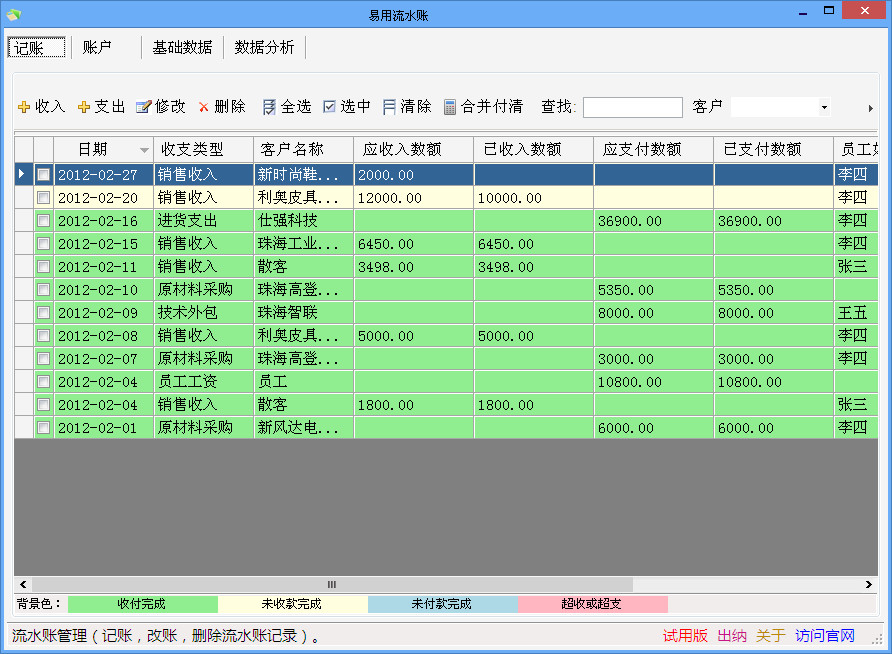Click employee cell 王五
The image size is (892, 654).
856,312
